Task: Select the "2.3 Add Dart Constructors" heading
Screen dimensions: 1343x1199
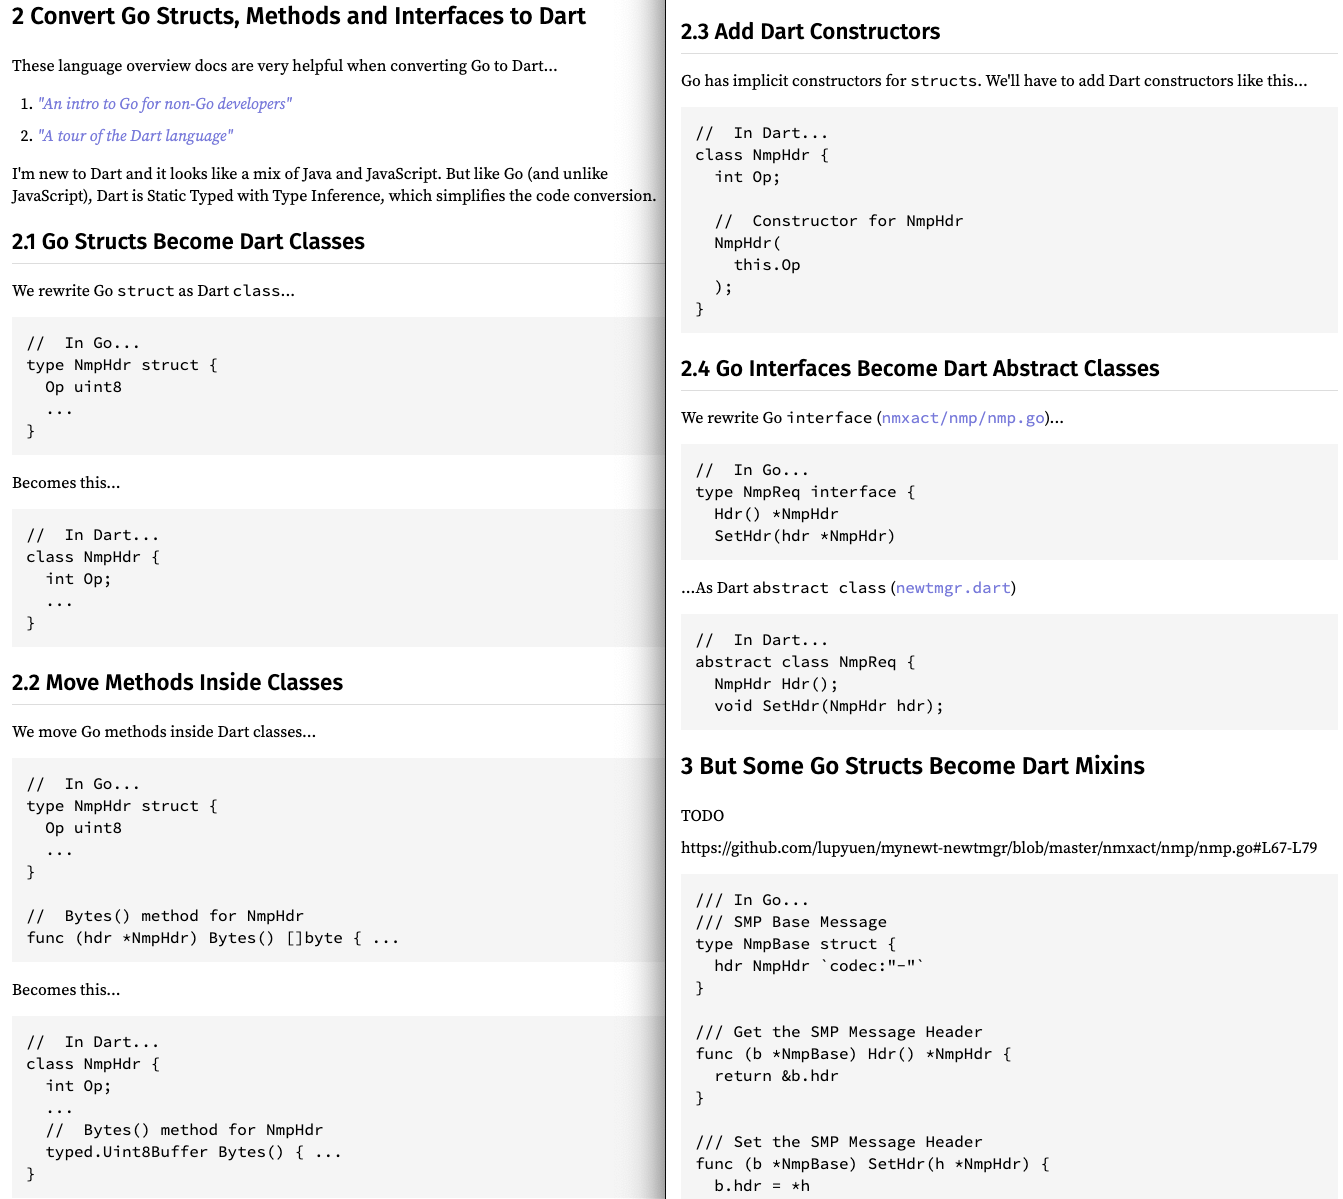Action: 810,32
